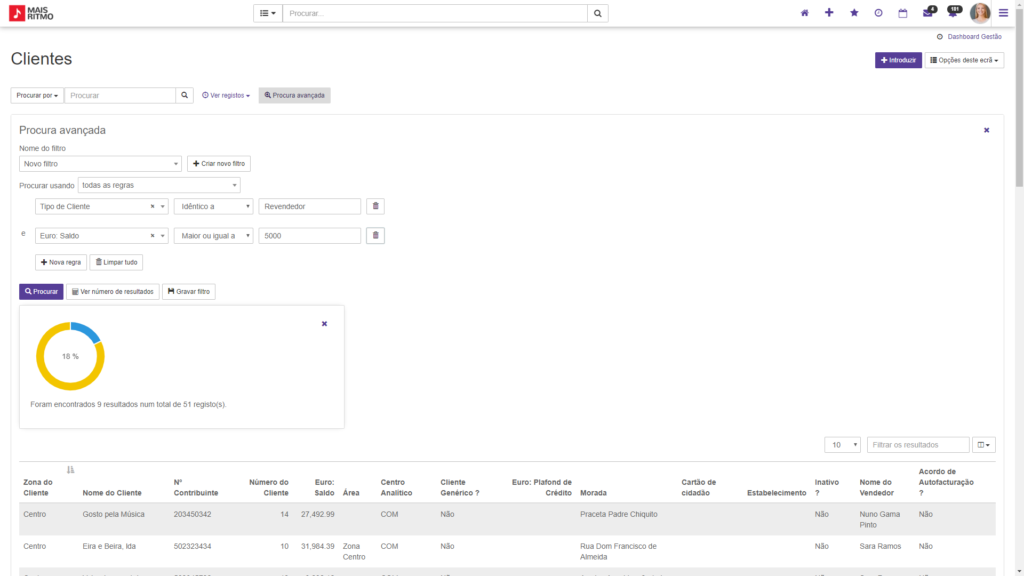
Task: Delete the Euro: Saldo rule
Action: pyautogui.click(x=375, y=236)
